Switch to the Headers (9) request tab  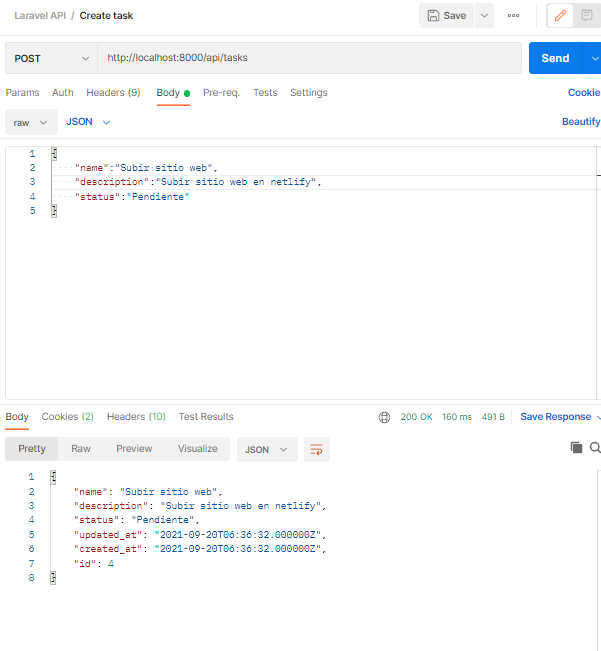tap(113, 93)
